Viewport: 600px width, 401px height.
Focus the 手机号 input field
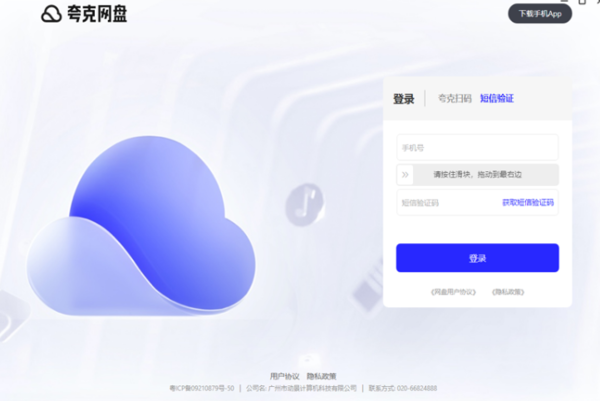tap(478, 147)
